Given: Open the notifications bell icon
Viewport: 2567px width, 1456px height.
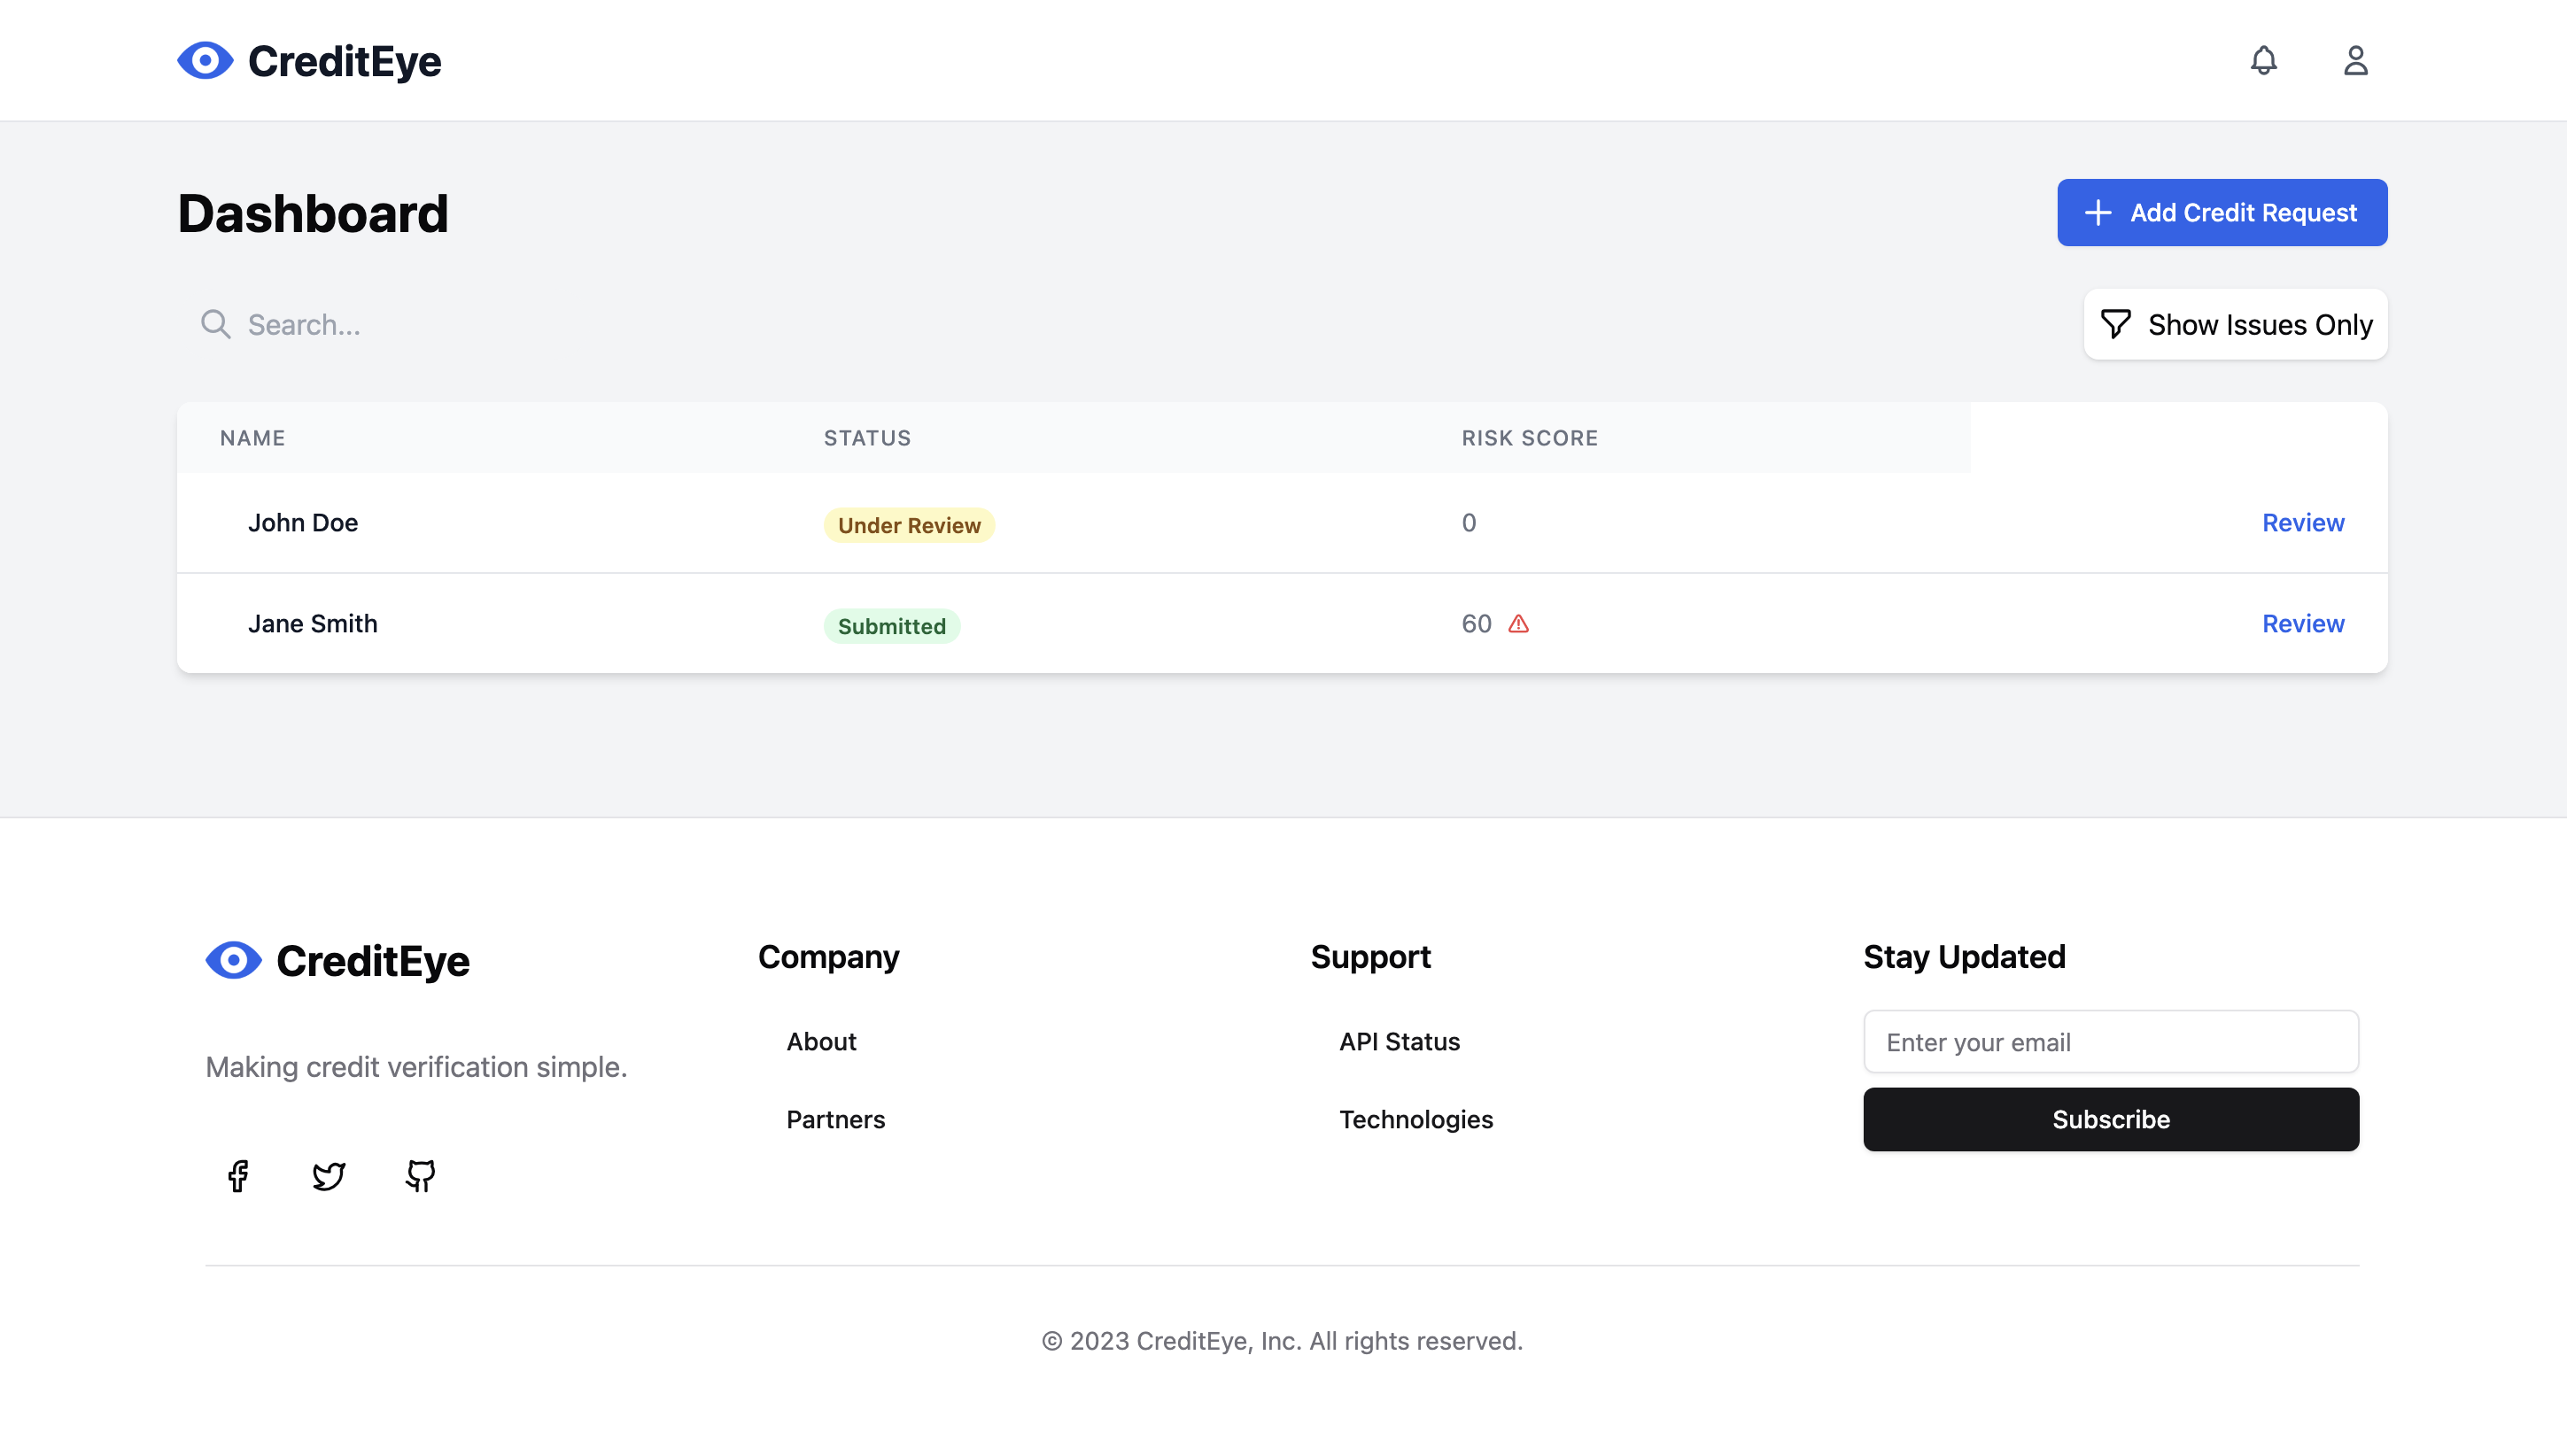Looking at the screenshot, I should tap(2263, 61).
